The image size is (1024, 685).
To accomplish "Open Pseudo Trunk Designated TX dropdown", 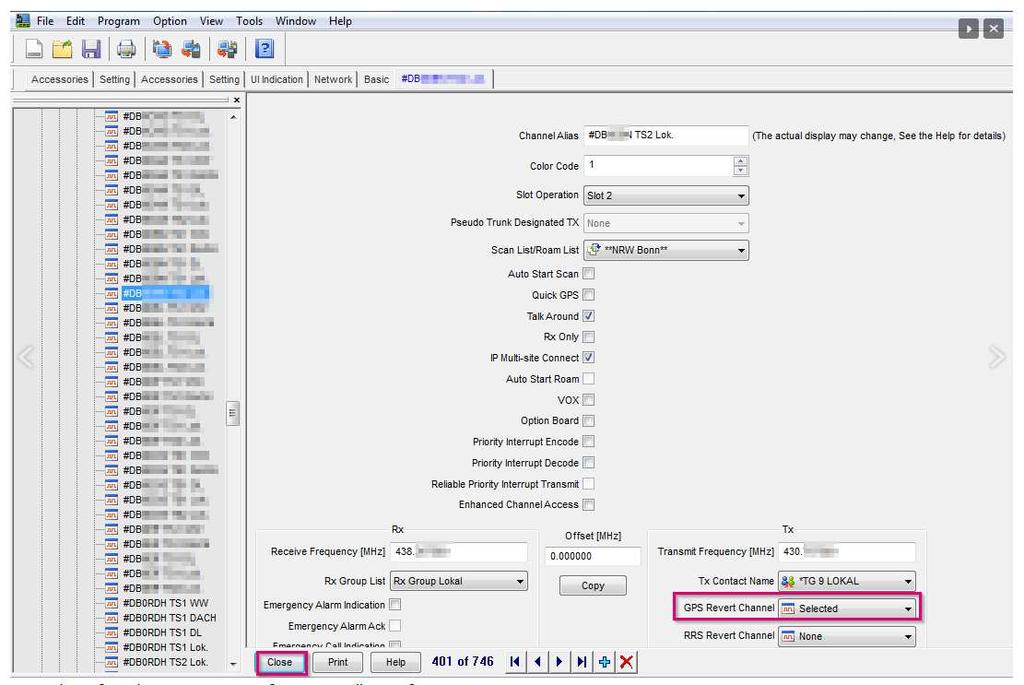I will [x=666, y=223].
